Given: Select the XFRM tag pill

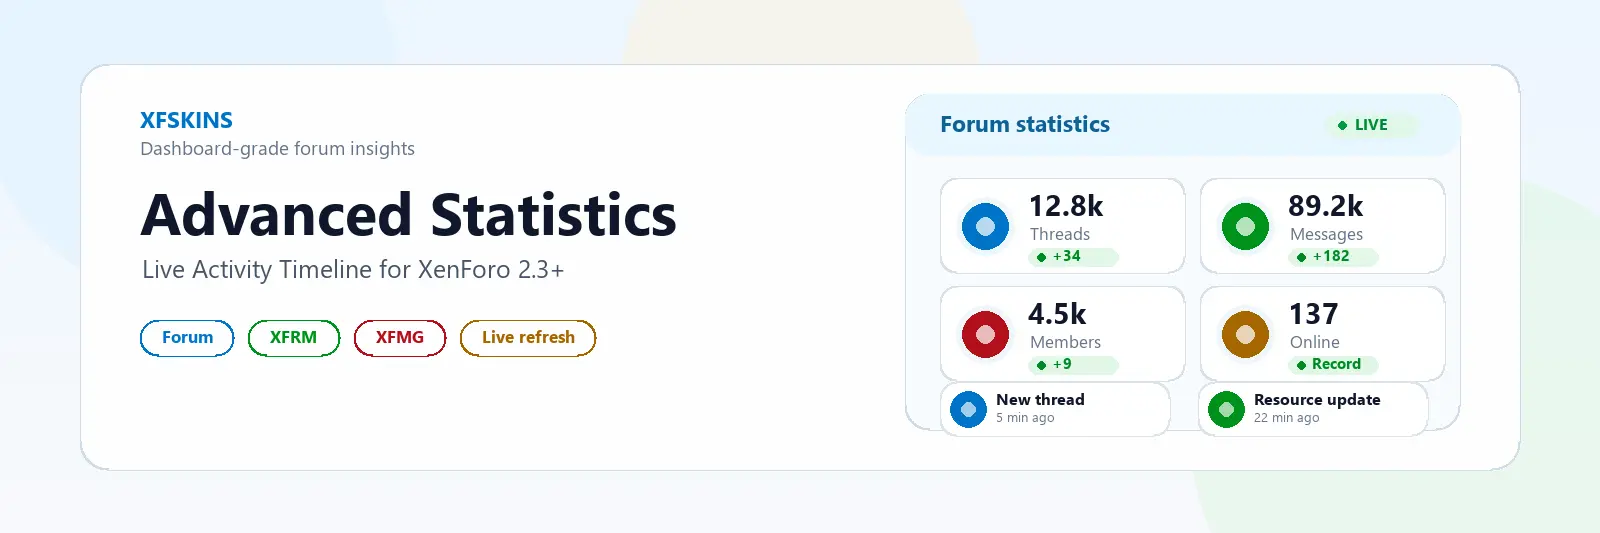Looking at the screenshot, I should [x=293, y=338].
